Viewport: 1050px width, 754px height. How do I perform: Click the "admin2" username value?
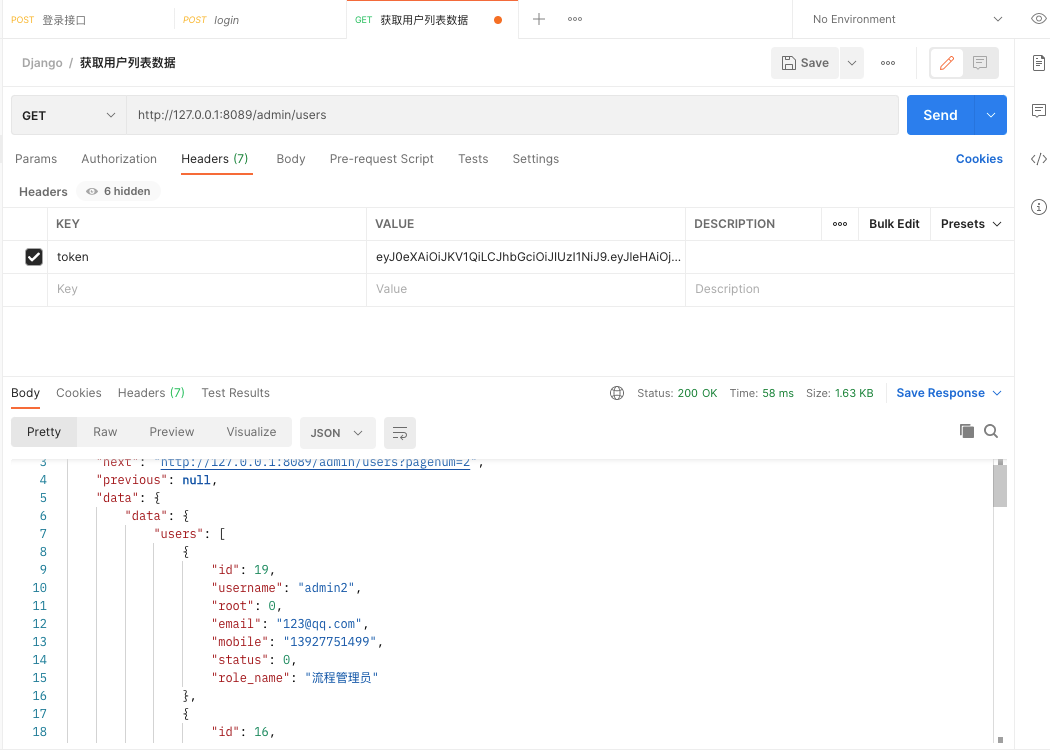point(326,588)
